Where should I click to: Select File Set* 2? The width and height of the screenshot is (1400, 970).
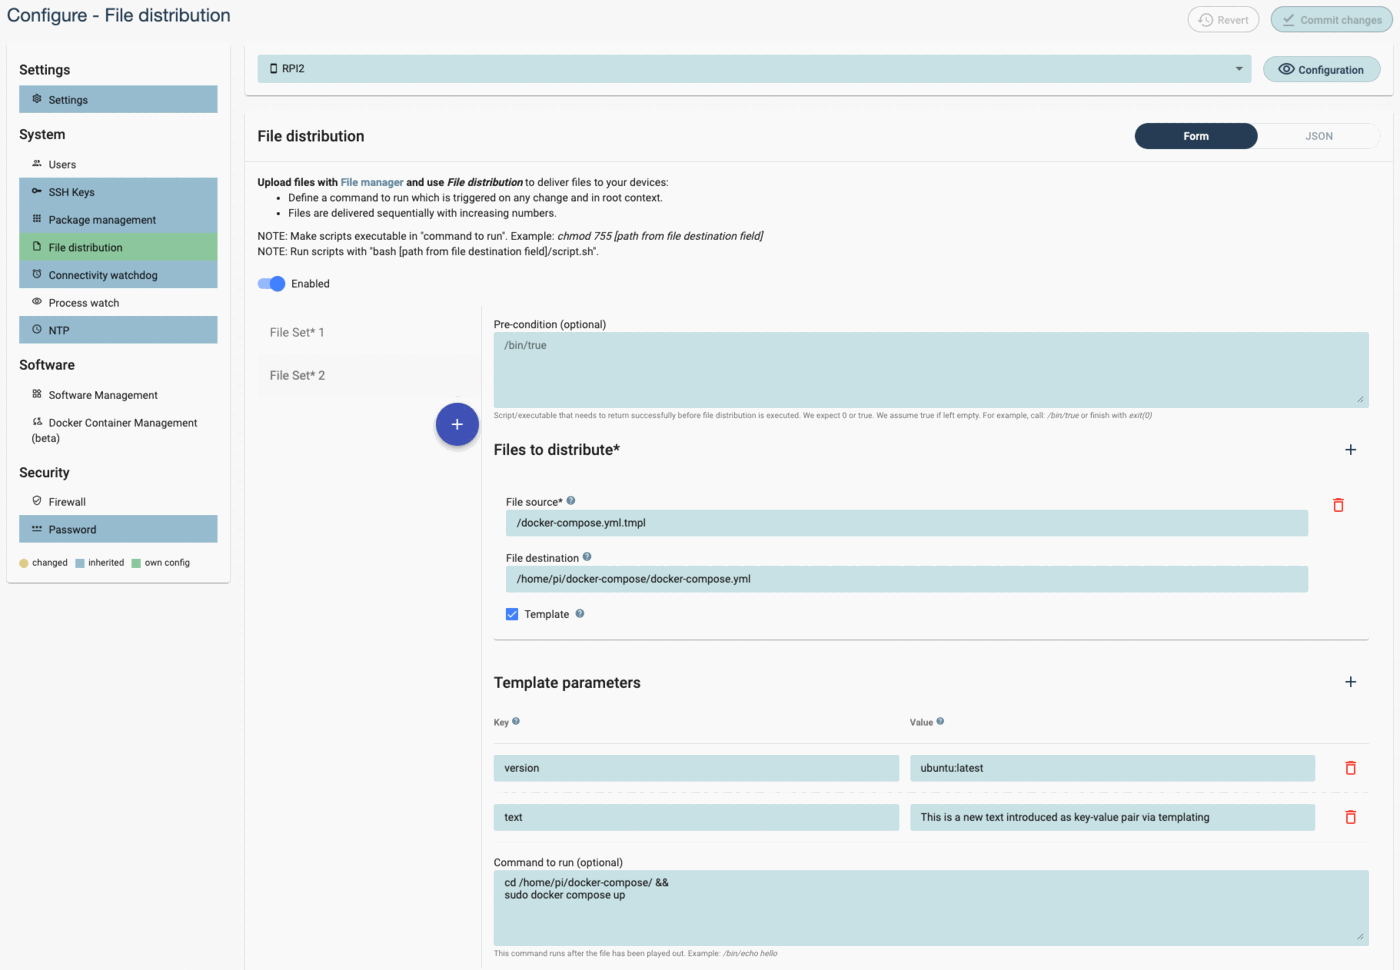(297, 375)
